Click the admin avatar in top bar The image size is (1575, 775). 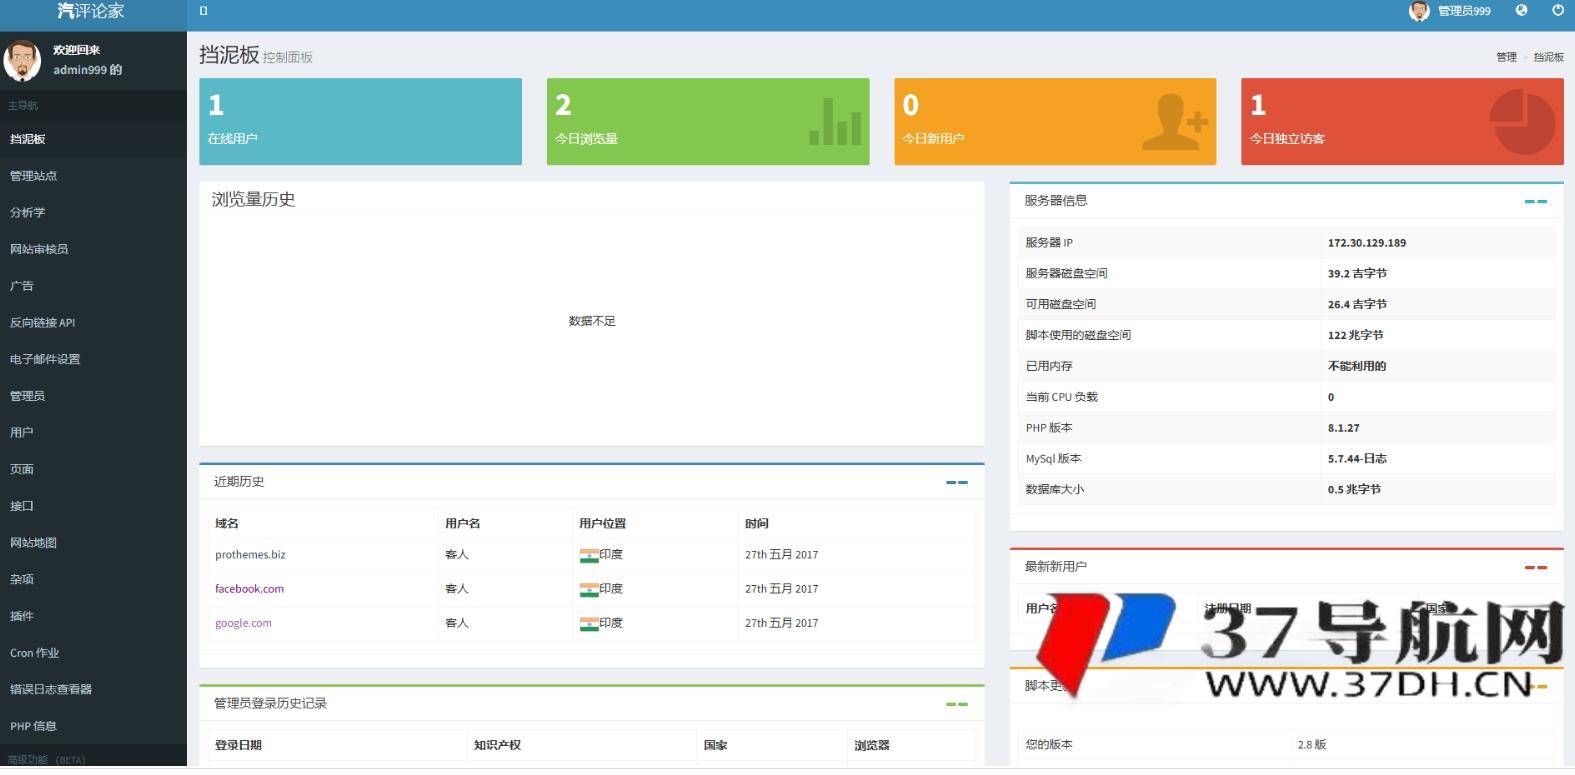1419,11
